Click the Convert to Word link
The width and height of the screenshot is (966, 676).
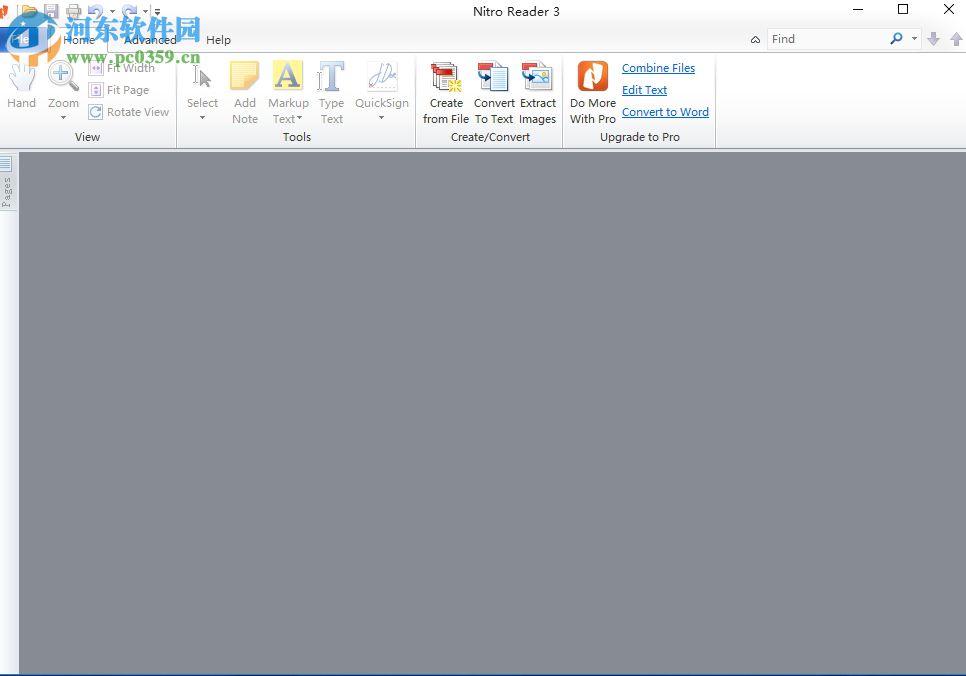665,111
